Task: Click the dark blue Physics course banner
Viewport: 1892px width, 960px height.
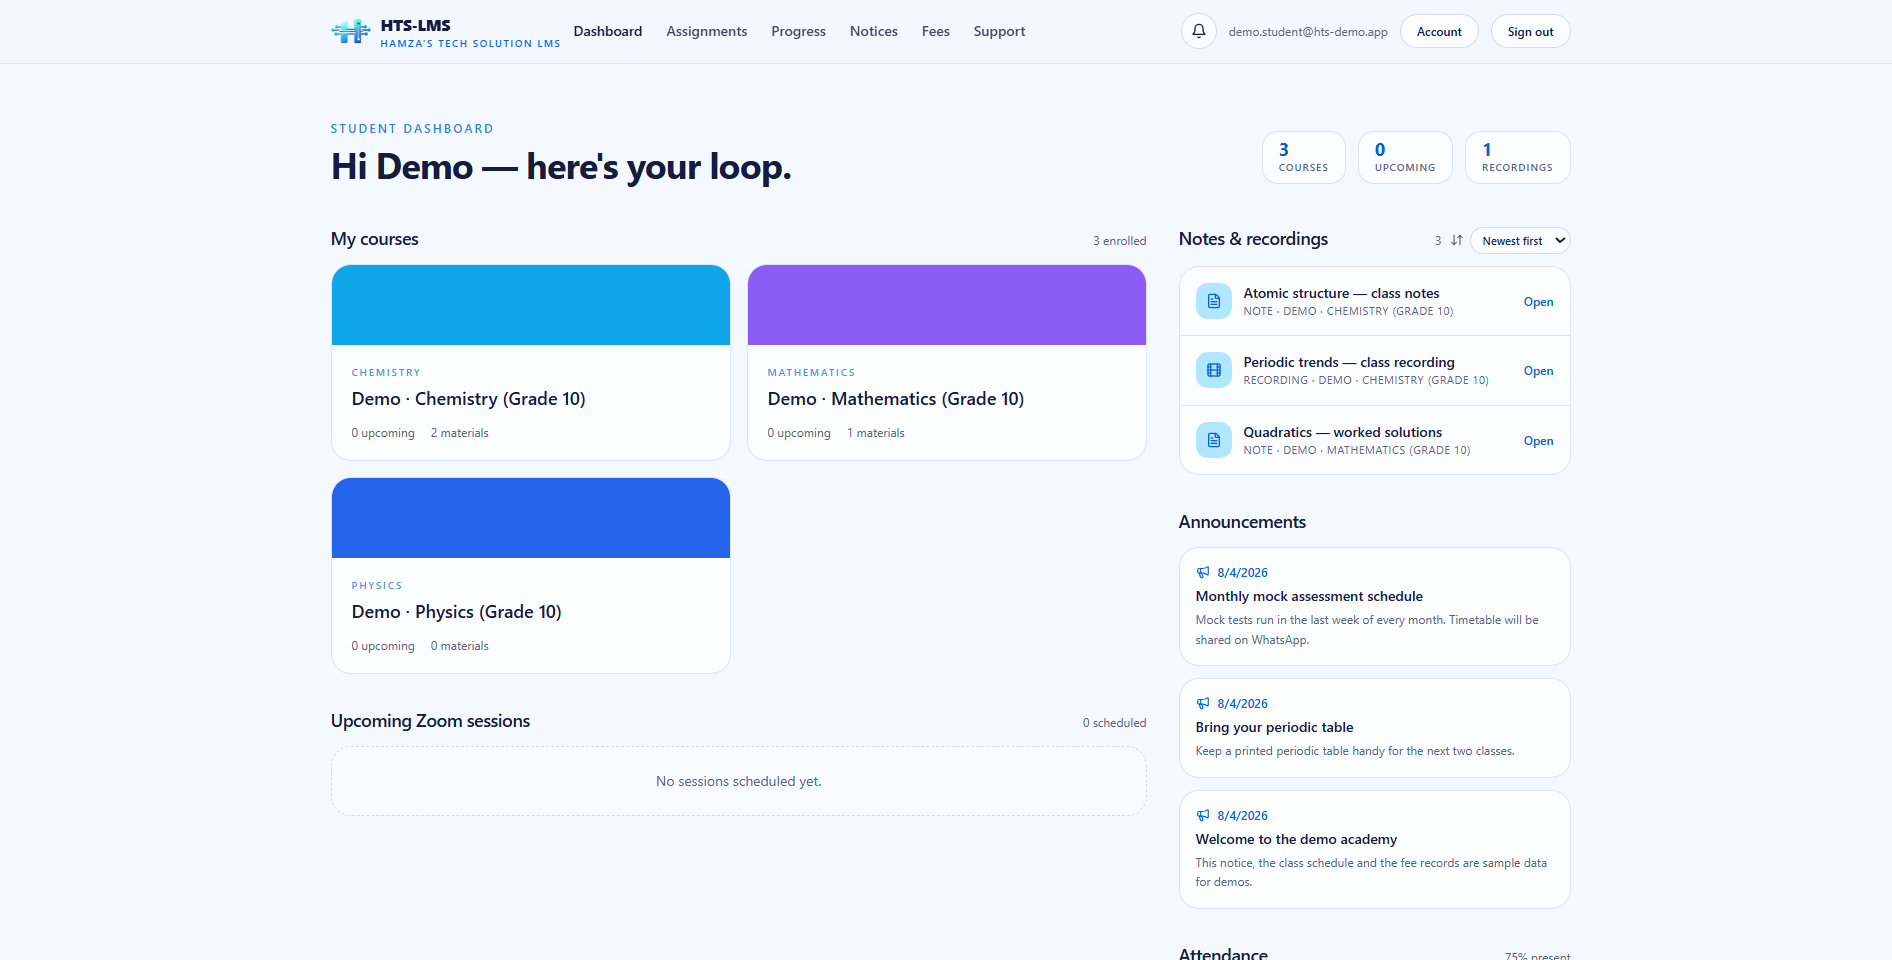Action: pos(531,518)
